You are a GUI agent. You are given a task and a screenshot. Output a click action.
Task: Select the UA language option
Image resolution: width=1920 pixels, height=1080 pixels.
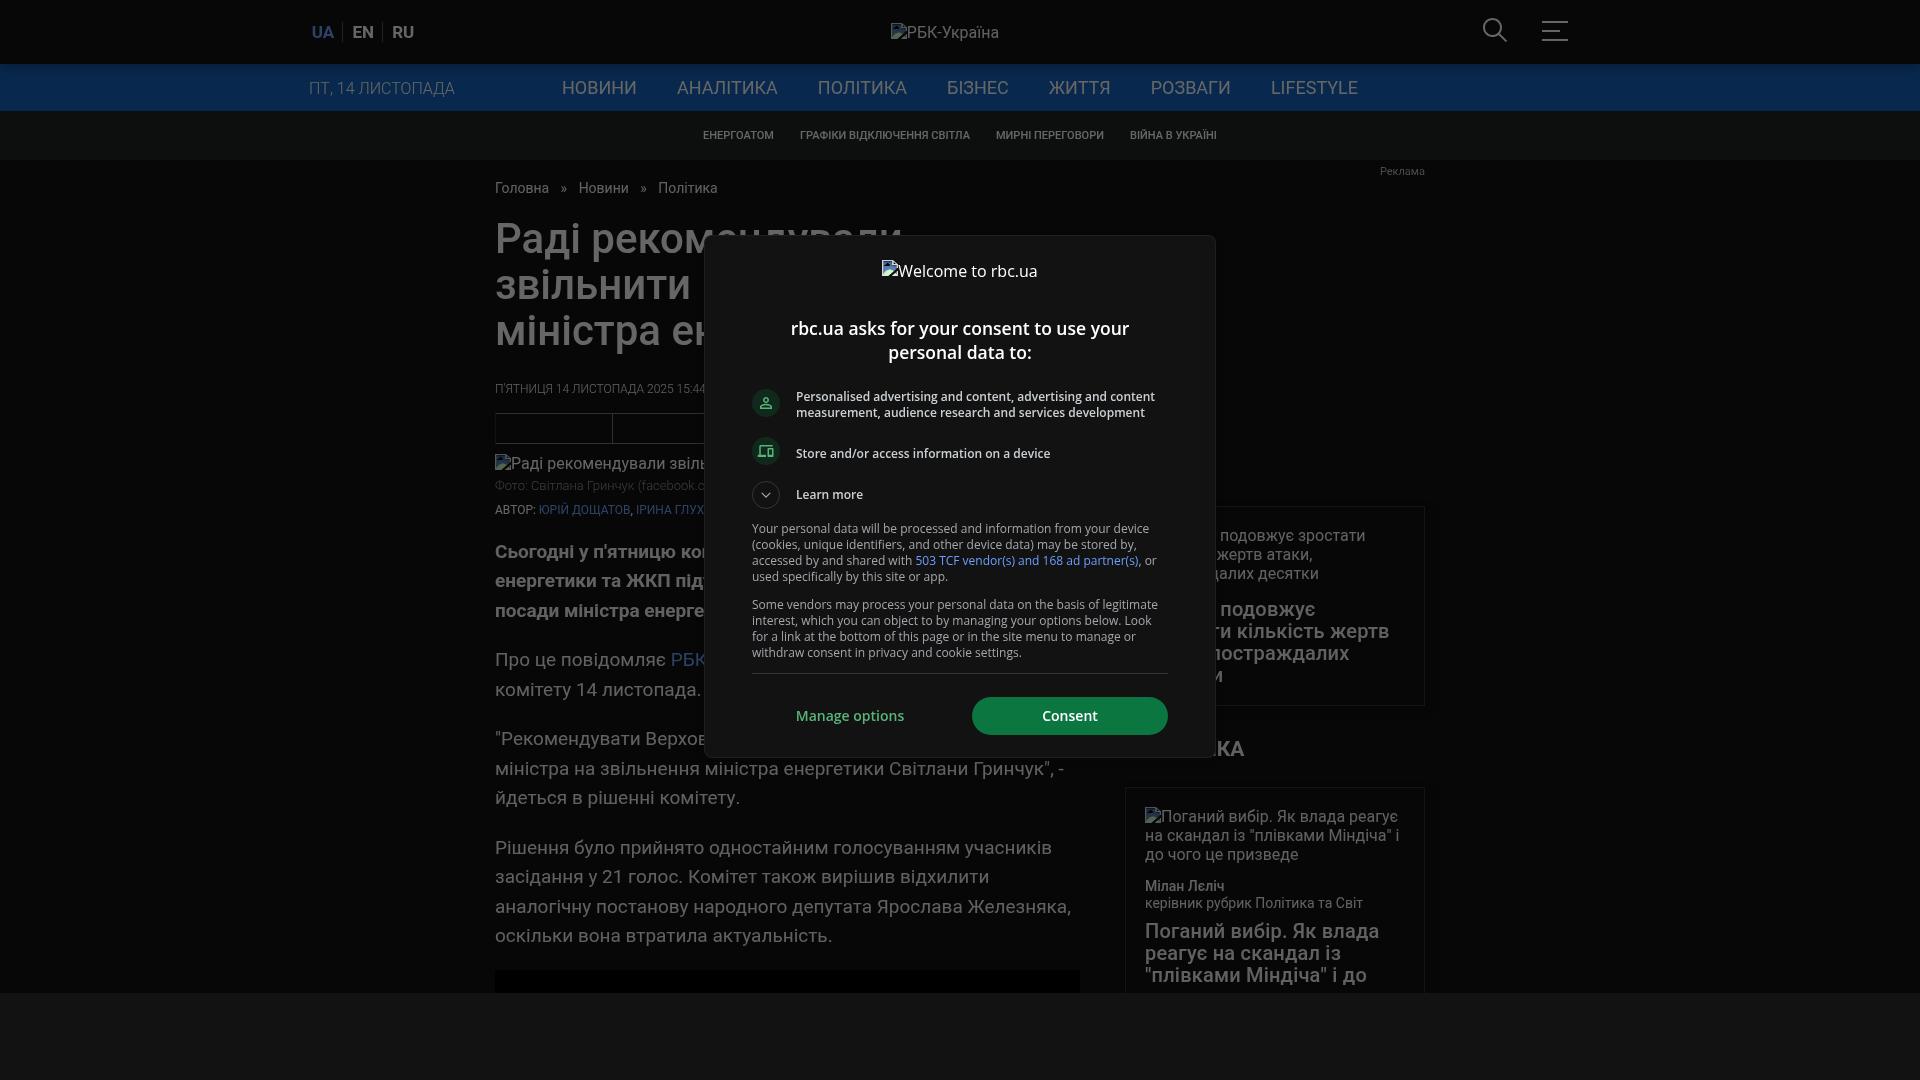(322, 33)
